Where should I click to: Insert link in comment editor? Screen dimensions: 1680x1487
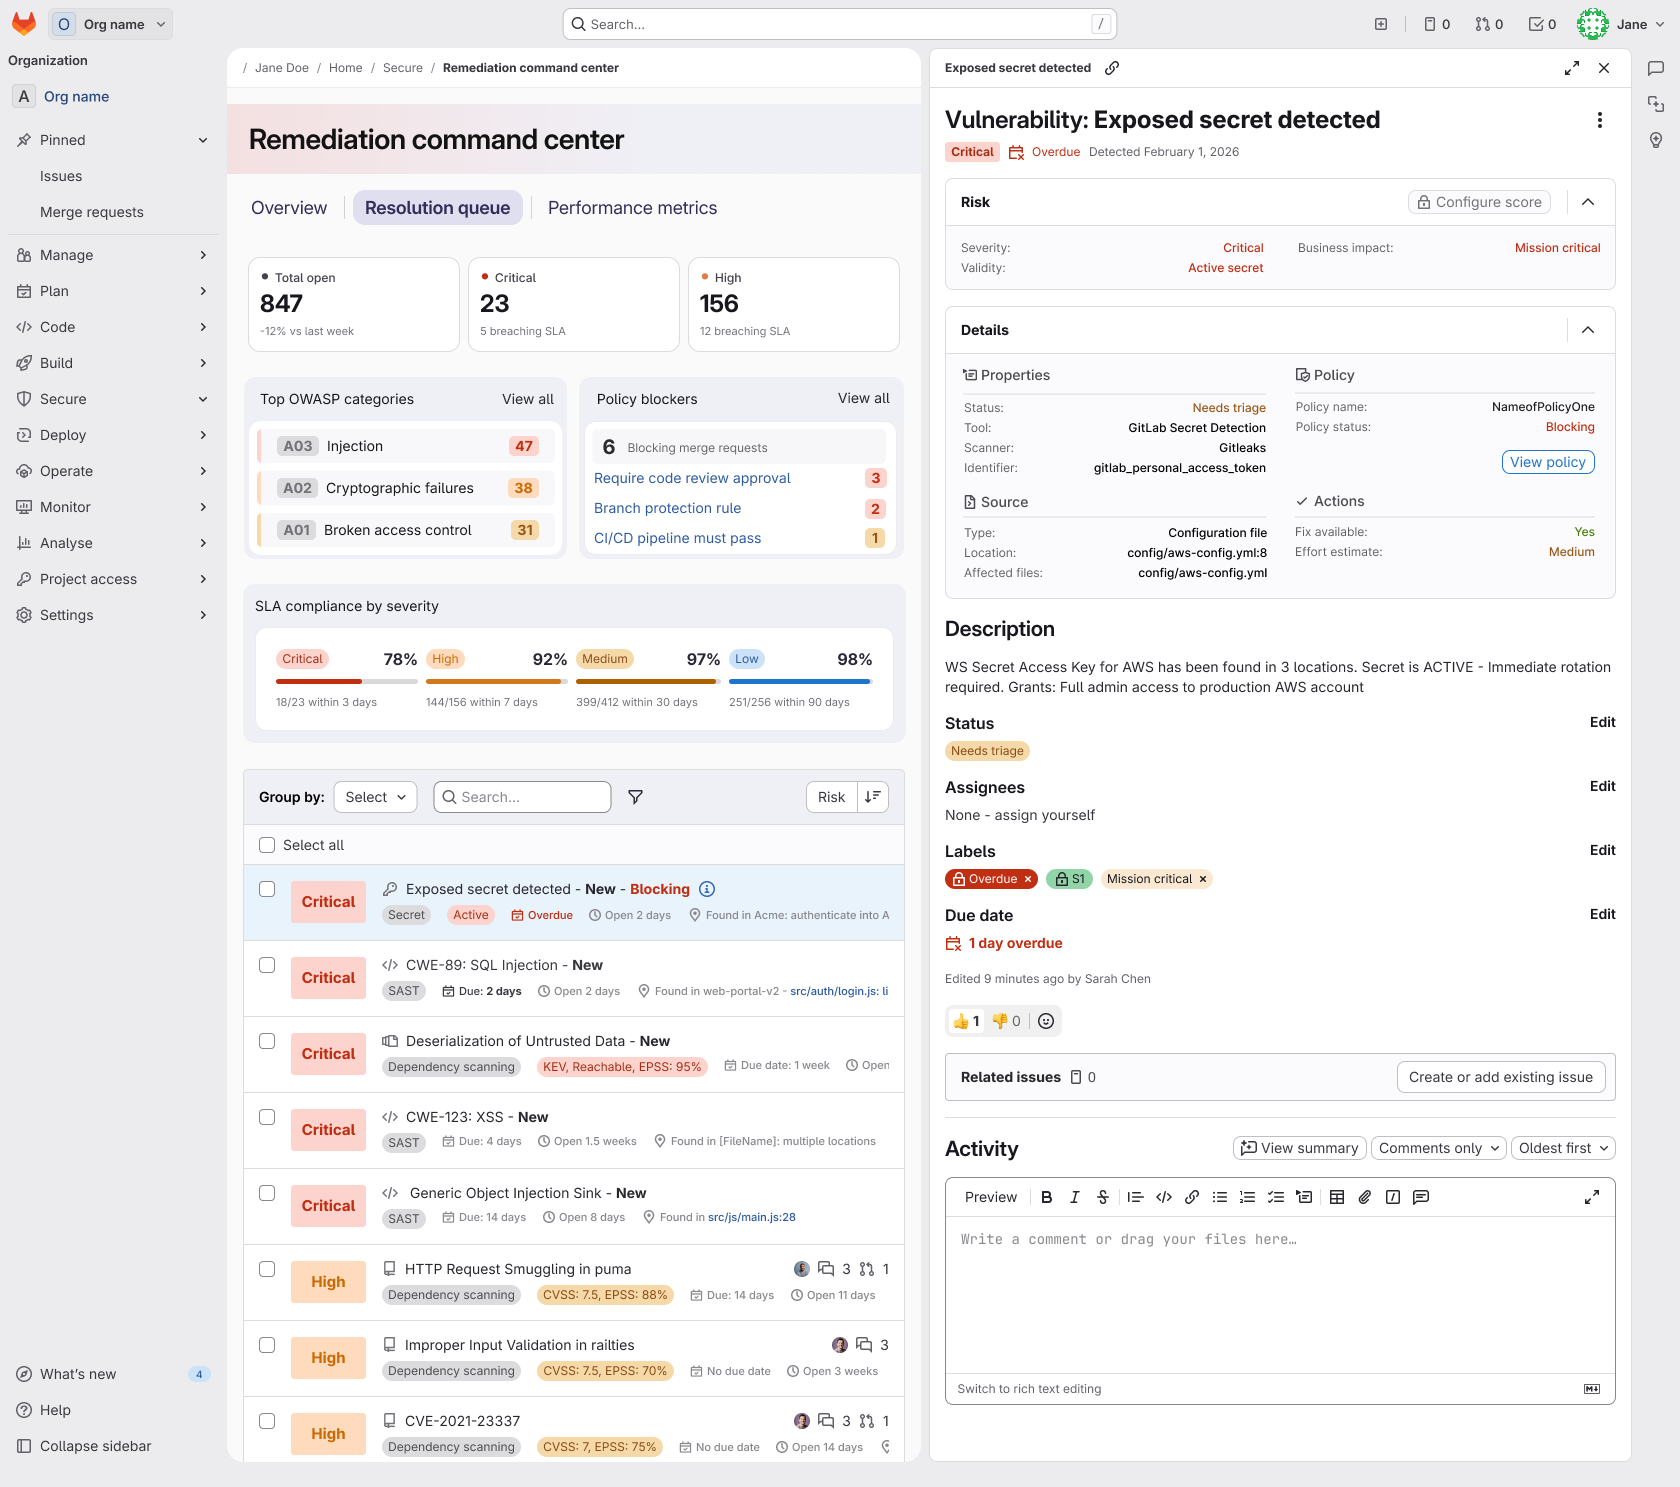[1192, 1197]
